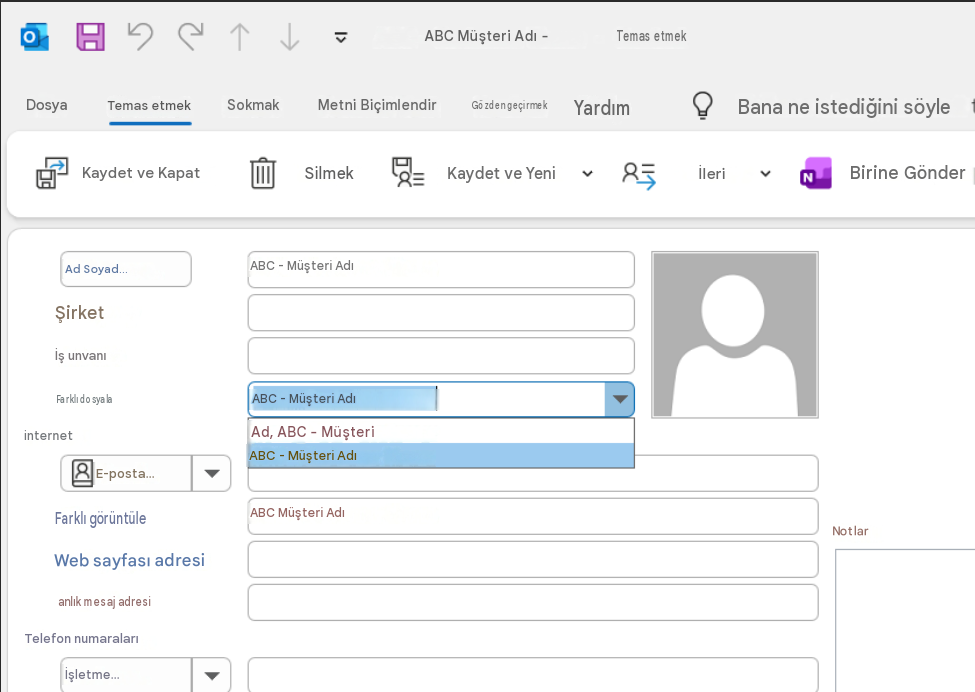This screenshot has height=692, width=975.
Task: Open the Sokmak tab
Action: pos(253,105)
